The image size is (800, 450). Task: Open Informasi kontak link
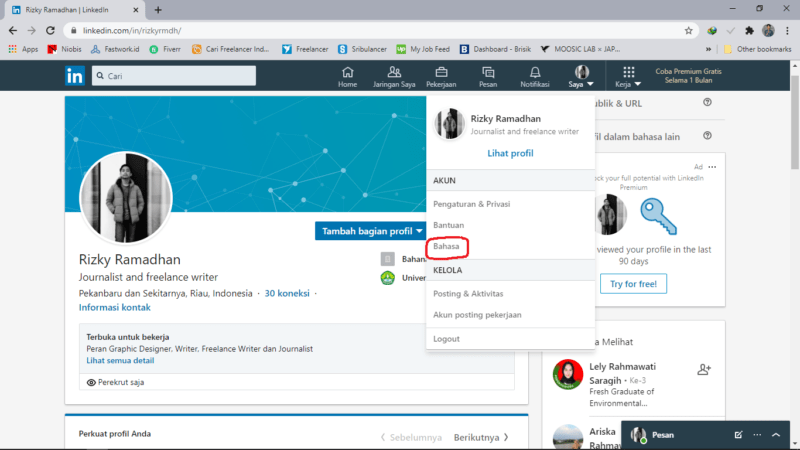[114, 307]
